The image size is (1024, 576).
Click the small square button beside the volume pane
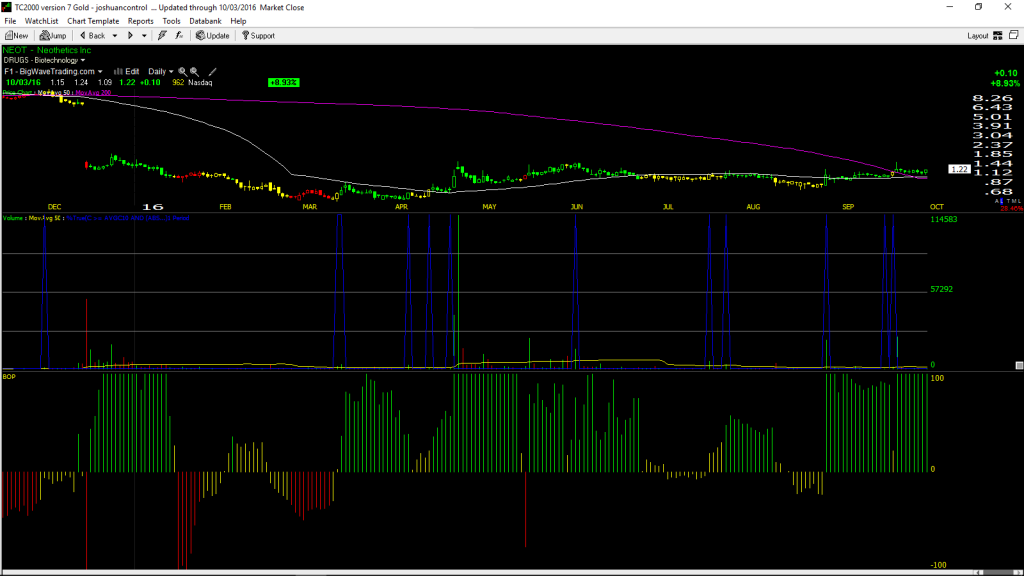1019,366
